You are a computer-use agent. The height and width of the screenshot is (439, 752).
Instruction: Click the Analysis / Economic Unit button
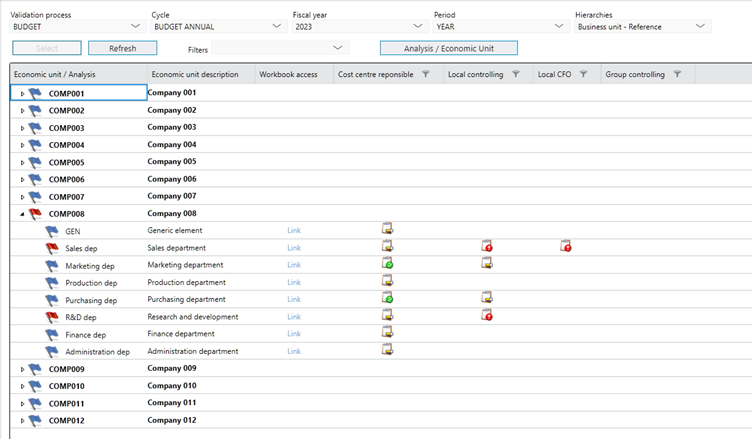tap(448, 48)
